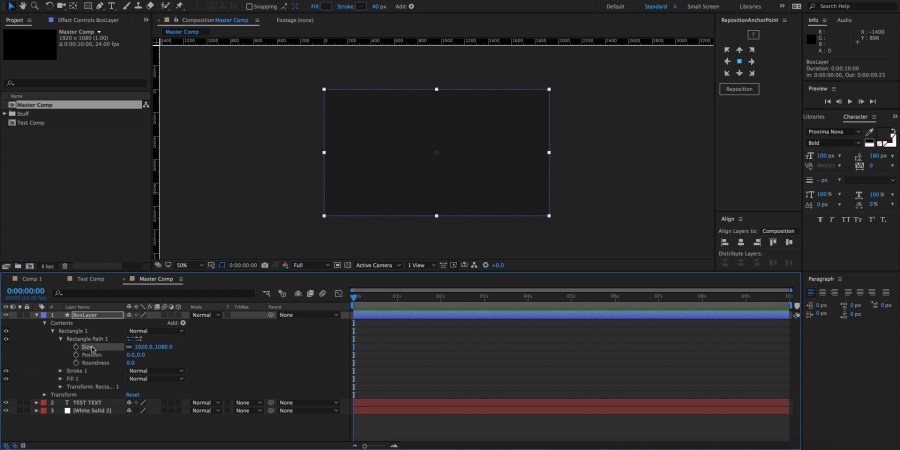Switch to the Libraries workspace
Image resolution: width=900 pixels, height=450 pixels.
pyautogui.click(x=750, y=7)
